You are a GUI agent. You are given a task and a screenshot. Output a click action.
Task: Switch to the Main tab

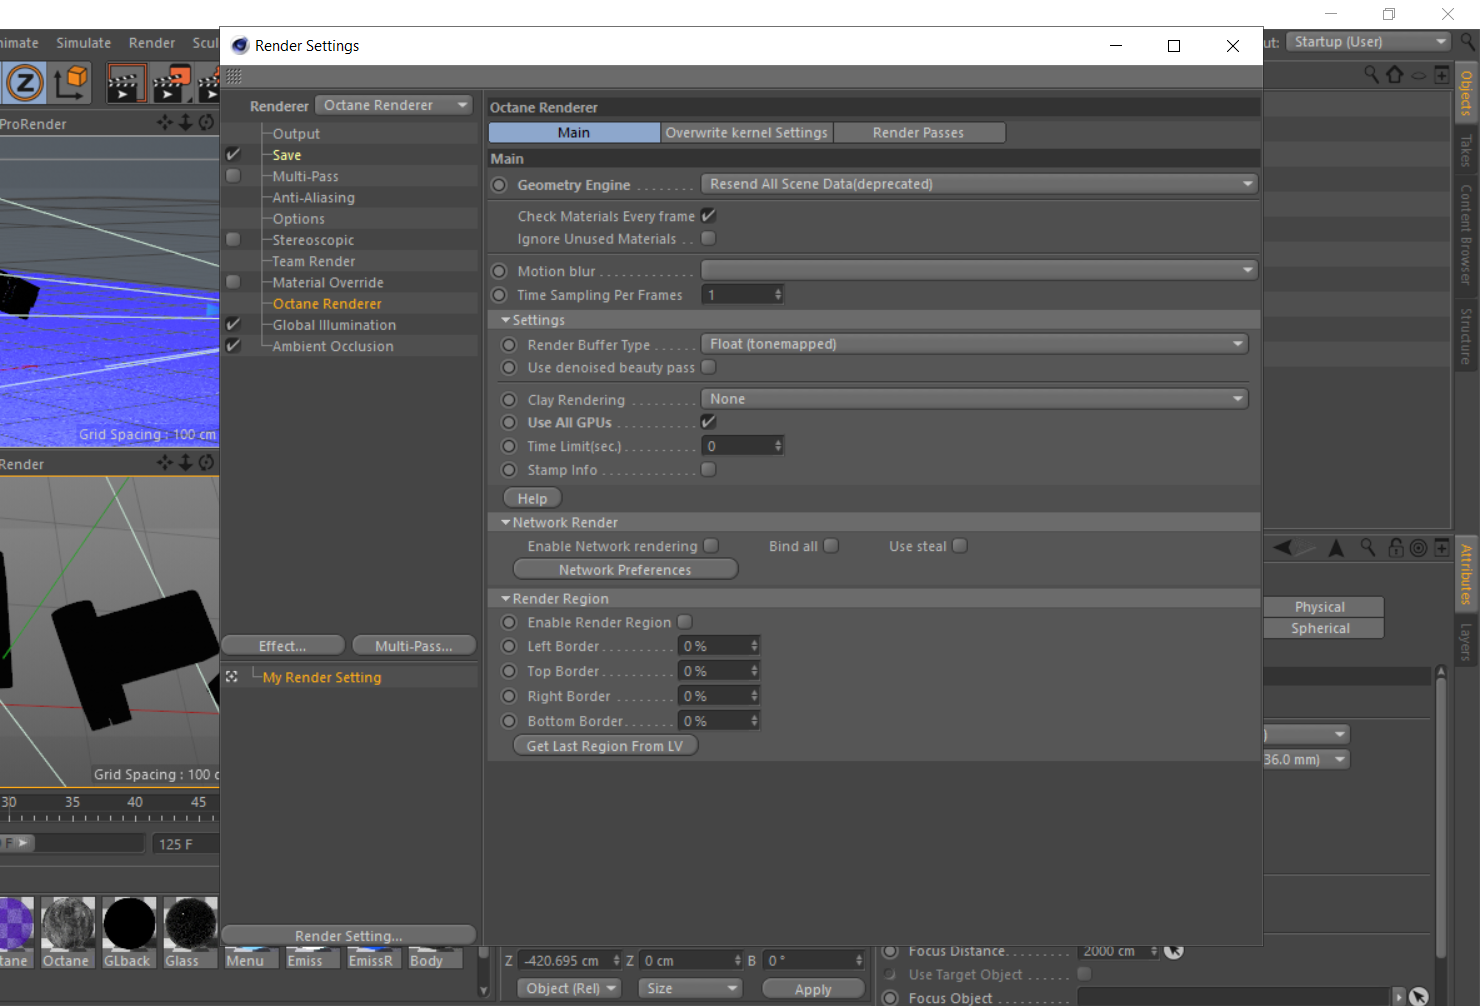tap(574, 133)
